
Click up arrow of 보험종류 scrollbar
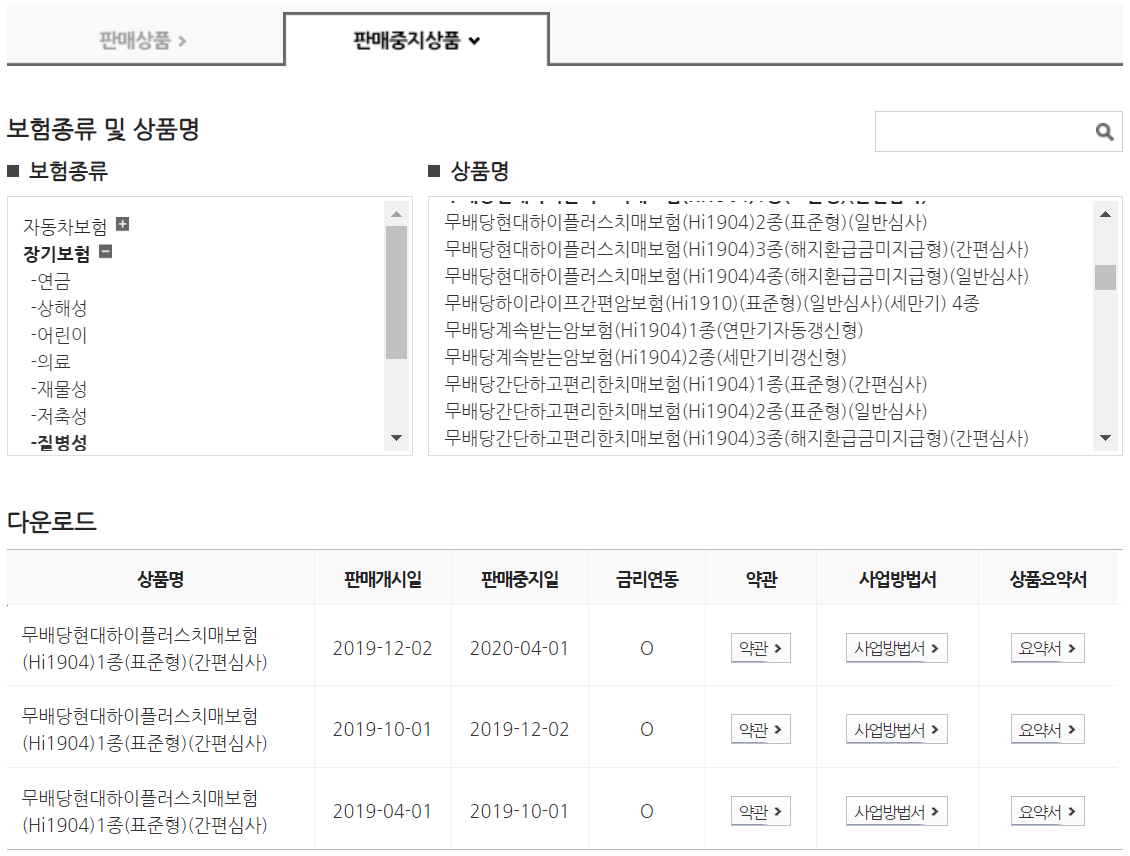396,214
